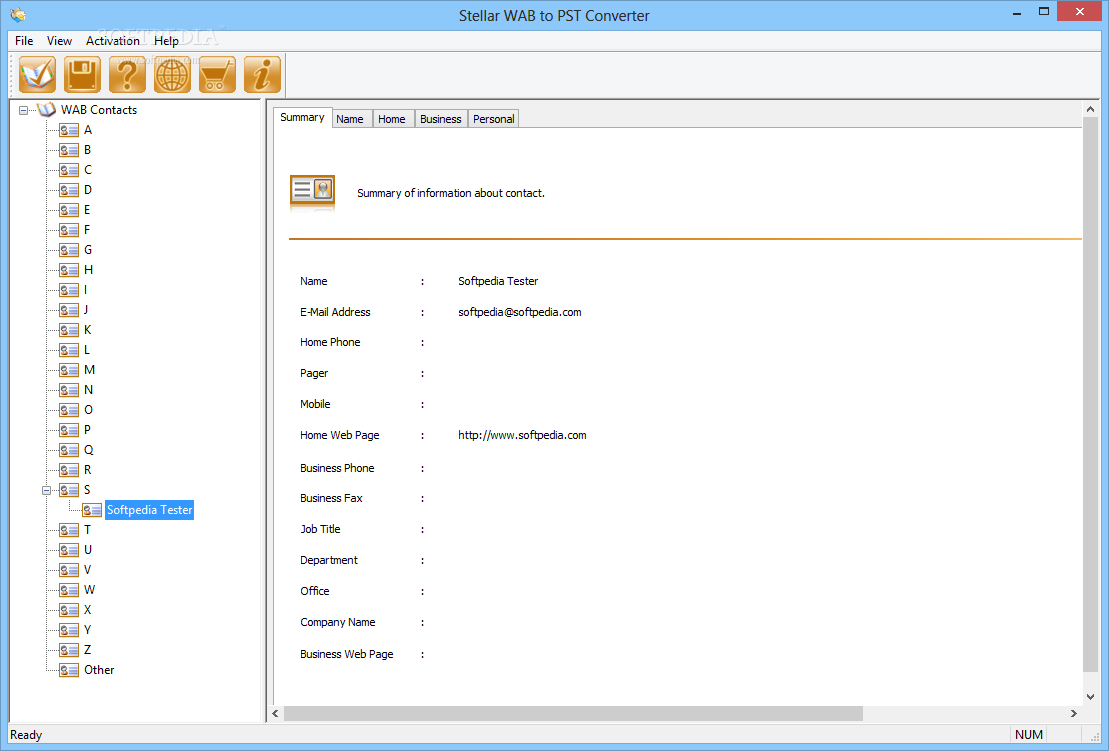Switch to the Business tab
The image size is (1109, 751).
click(x=441, y=119)
